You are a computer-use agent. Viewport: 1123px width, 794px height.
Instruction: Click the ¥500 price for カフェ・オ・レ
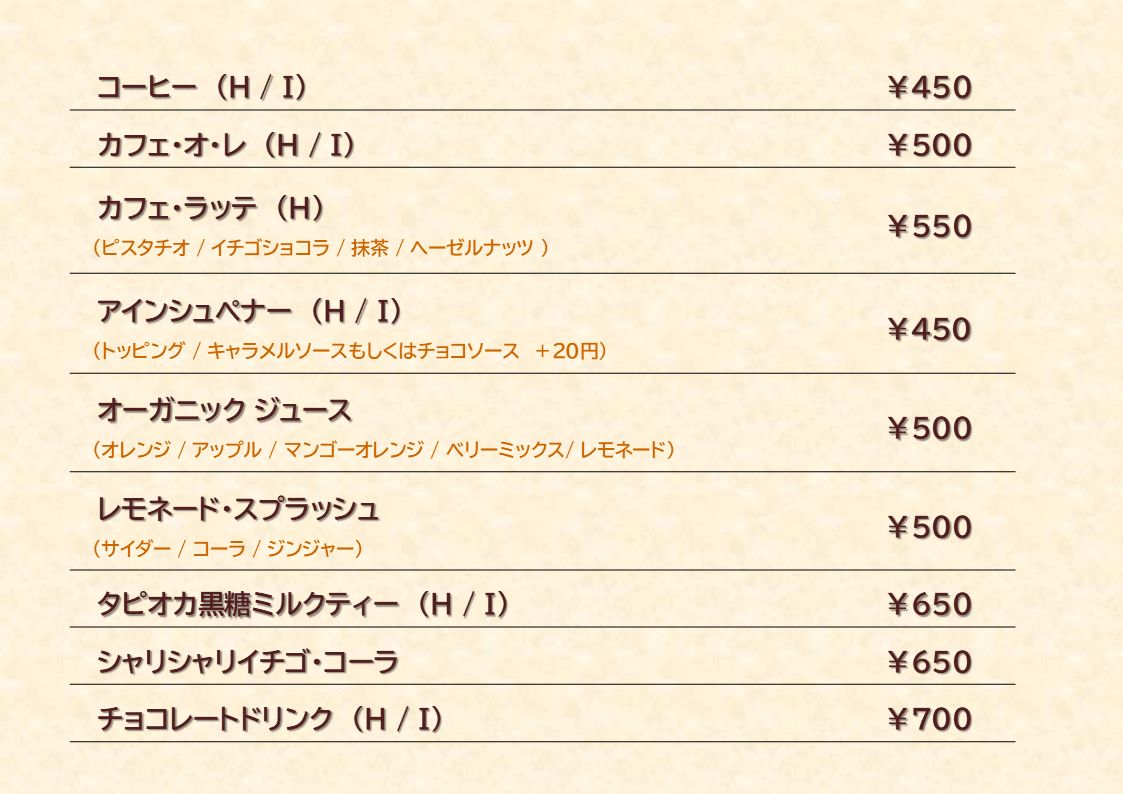929,146
